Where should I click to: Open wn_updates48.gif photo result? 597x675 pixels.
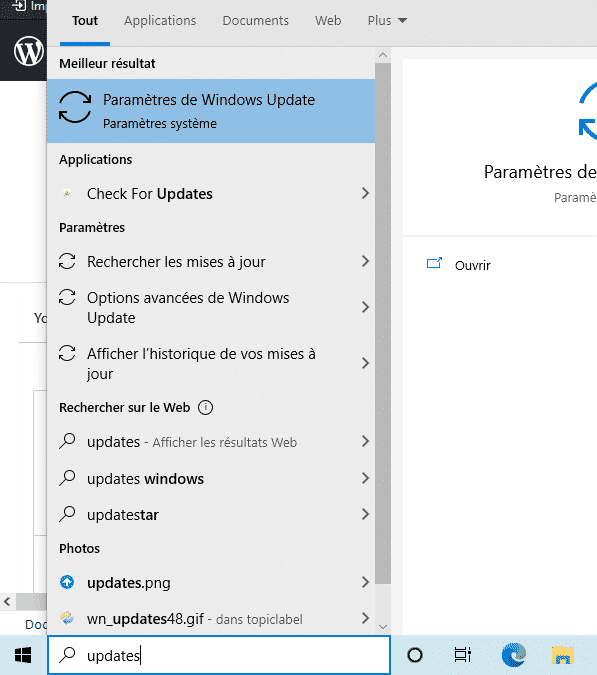coord(210,619)
